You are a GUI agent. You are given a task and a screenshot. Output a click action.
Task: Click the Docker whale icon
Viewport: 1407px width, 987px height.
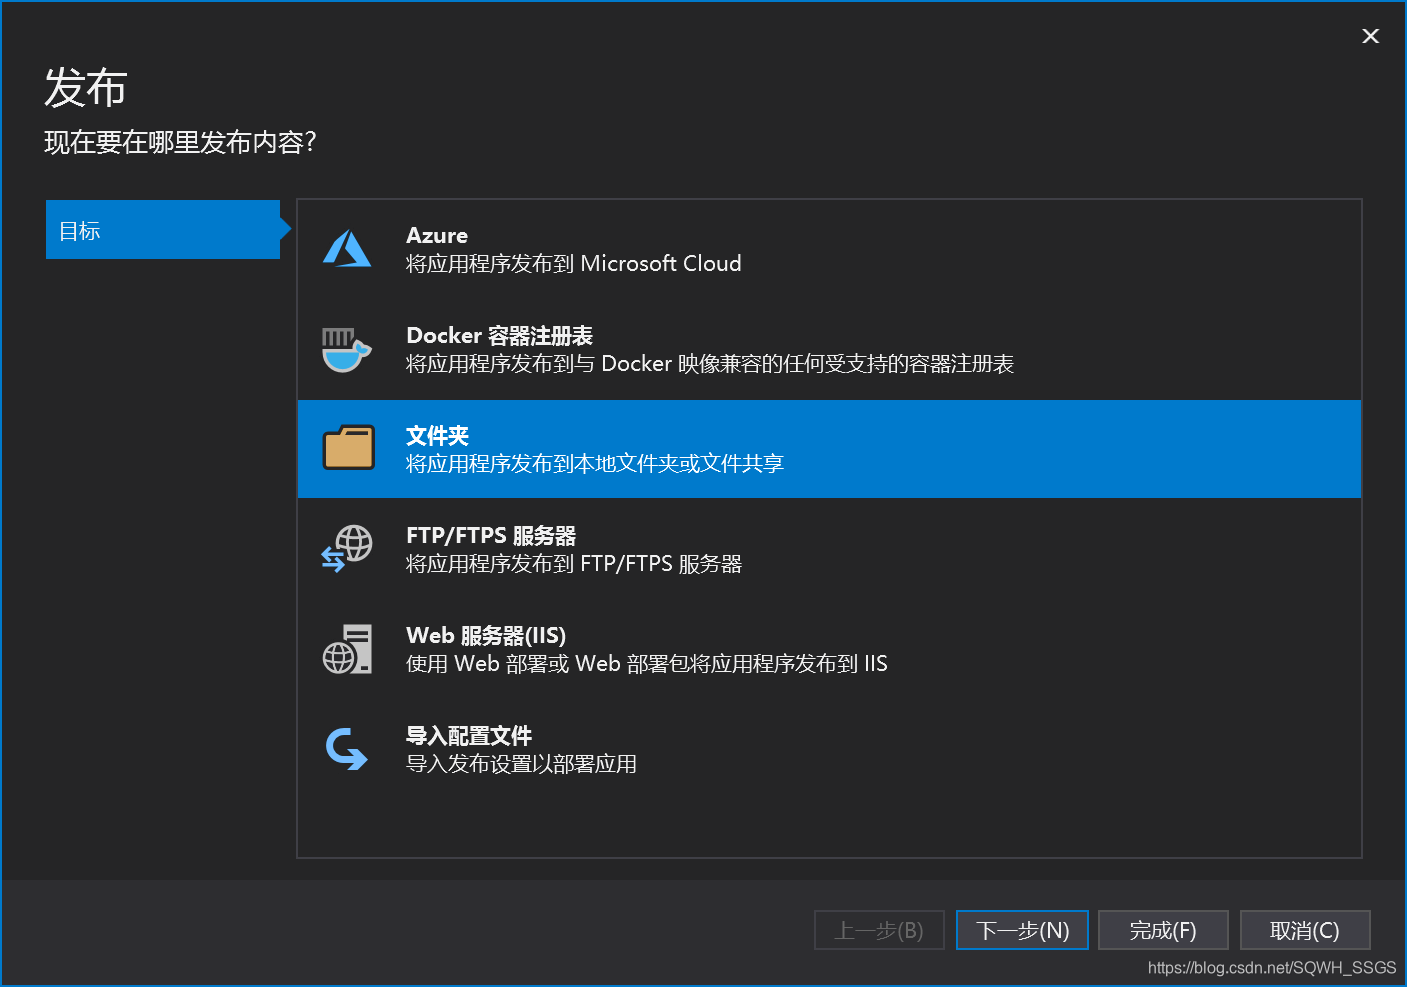(x=346, y=350)
